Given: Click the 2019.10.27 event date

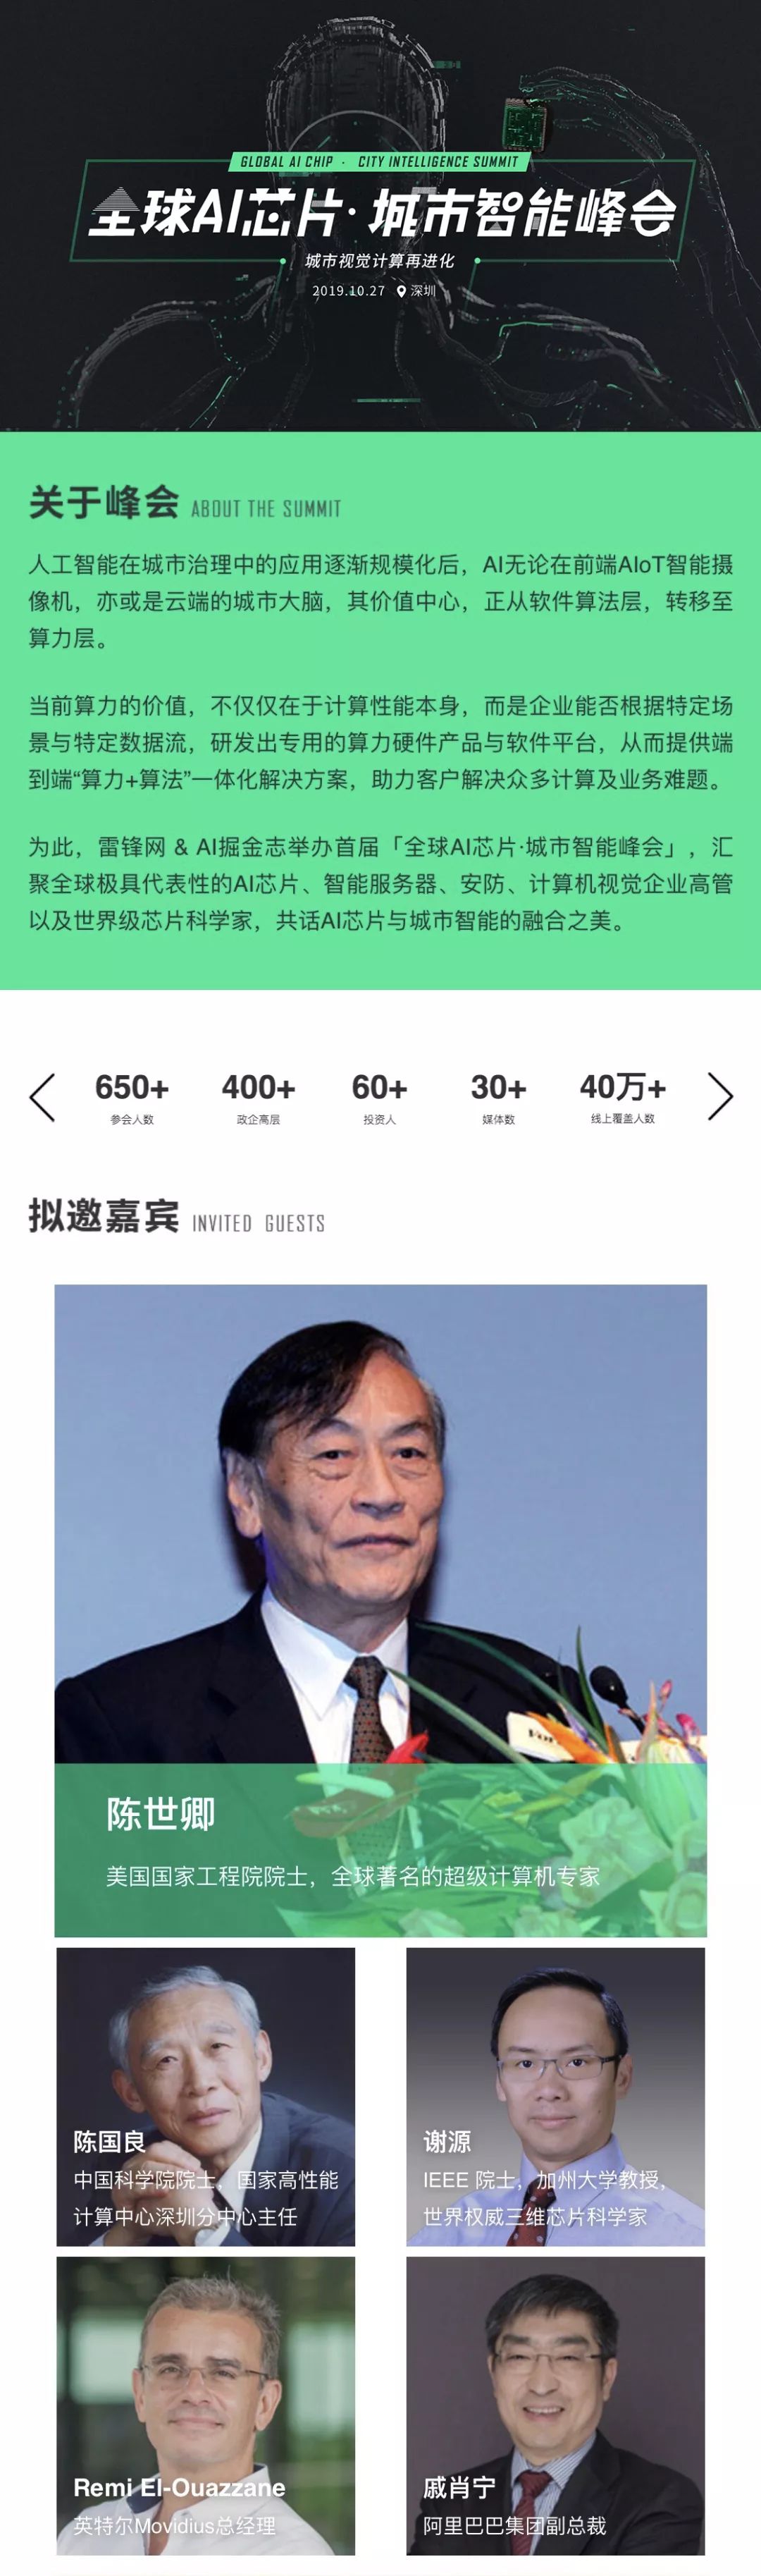Looking at the screenshot, I should (x=348, y=291).
